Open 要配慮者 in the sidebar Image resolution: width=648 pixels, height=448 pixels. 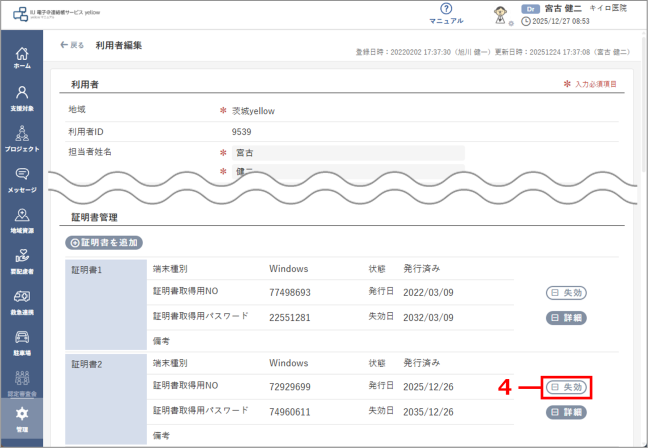coord(22,261)
